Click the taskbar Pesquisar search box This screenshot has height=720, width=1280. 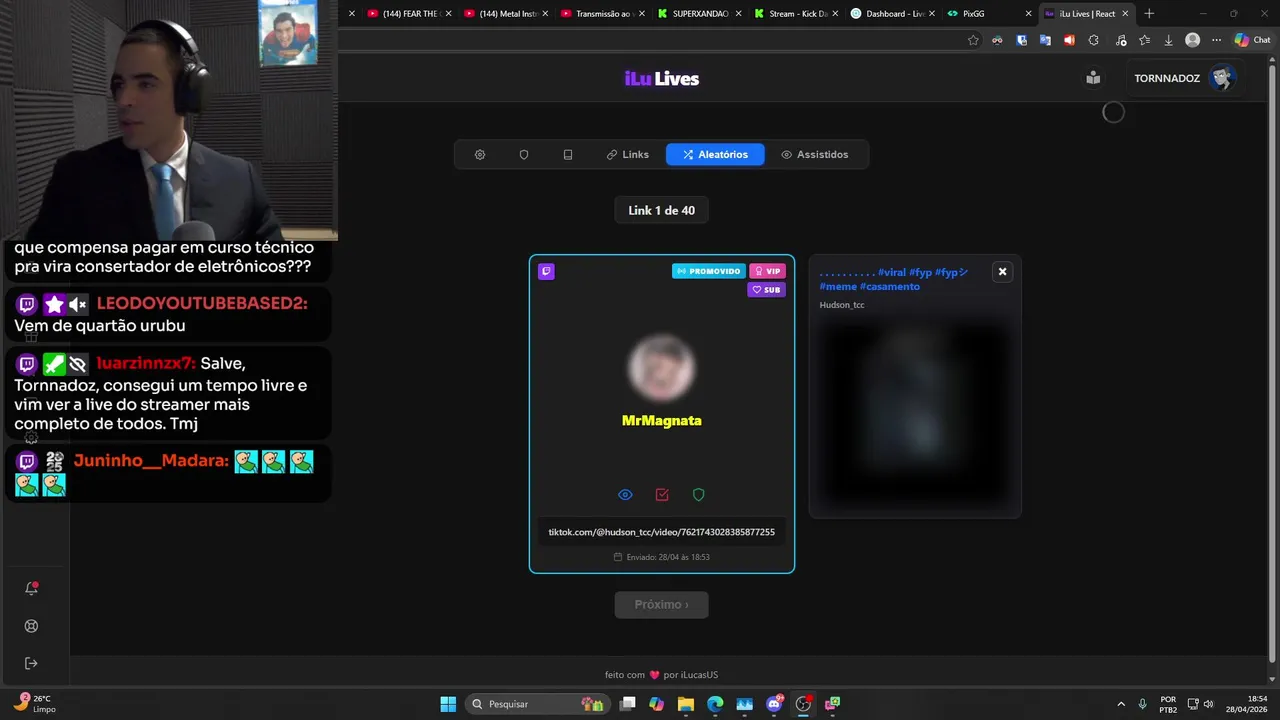tap(538, 704)
